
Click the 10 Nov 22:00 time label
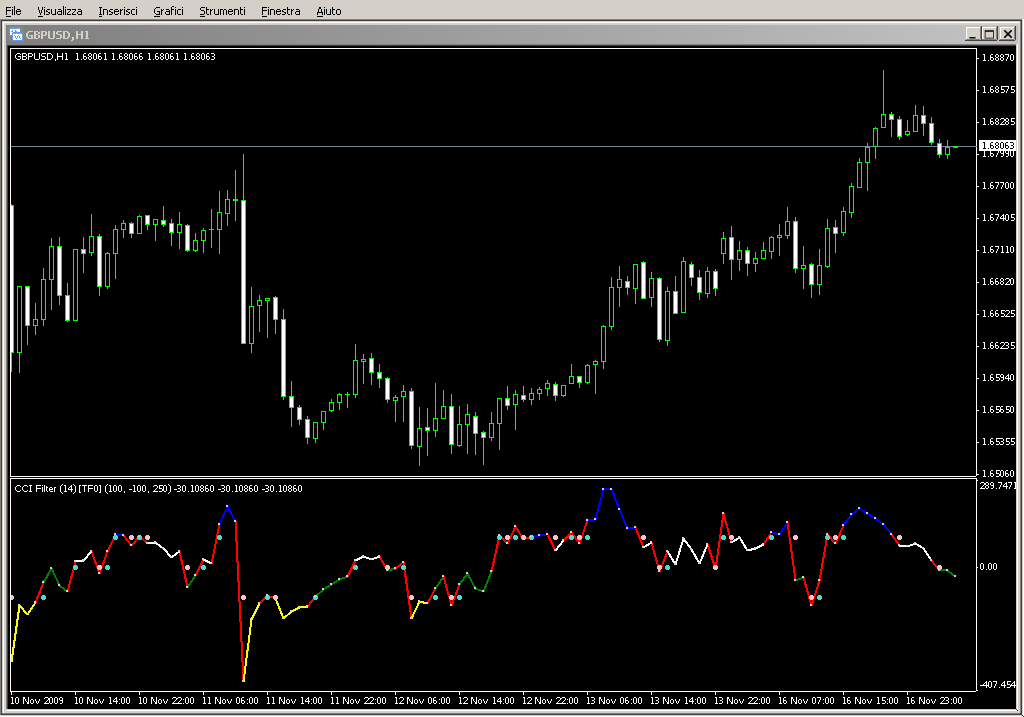(x=166, y=701)
